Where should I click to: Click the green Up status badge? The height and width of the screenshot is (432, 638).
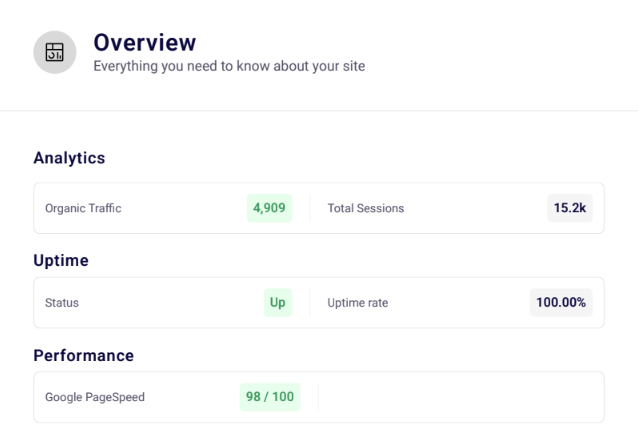click(277, 303)
